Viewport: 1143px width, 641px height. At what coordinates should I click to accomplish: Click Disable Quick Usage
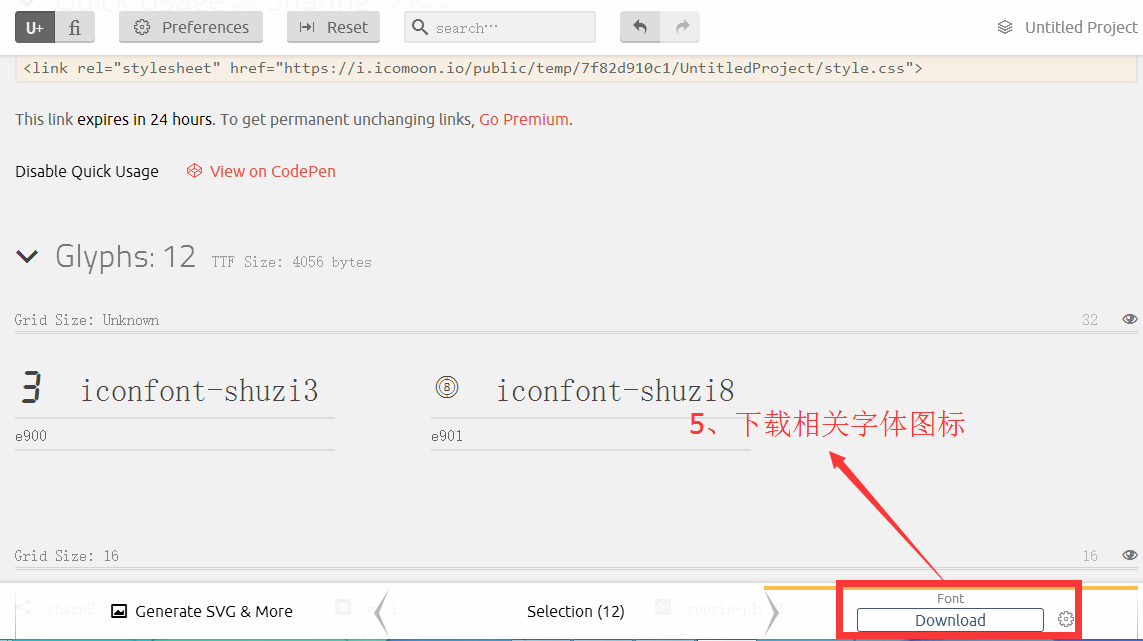[x=87, y=172]
